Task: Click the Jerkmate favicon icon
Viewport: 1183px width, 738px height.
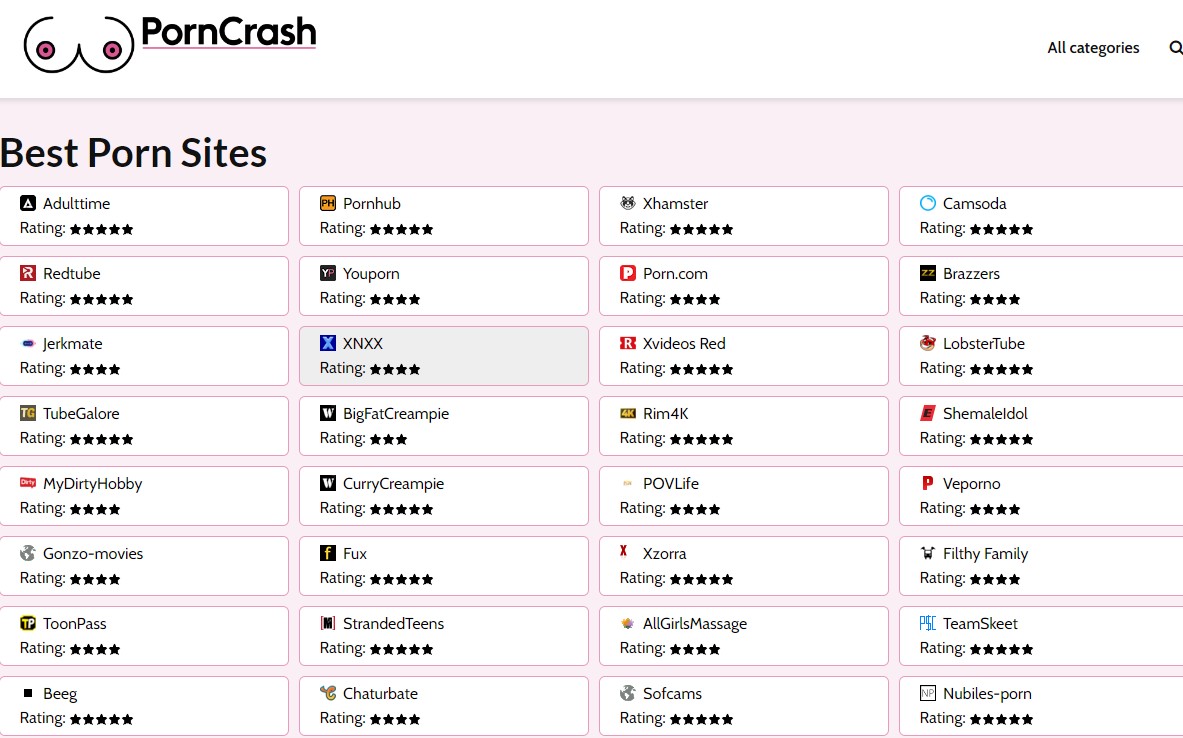Action: 28,343
